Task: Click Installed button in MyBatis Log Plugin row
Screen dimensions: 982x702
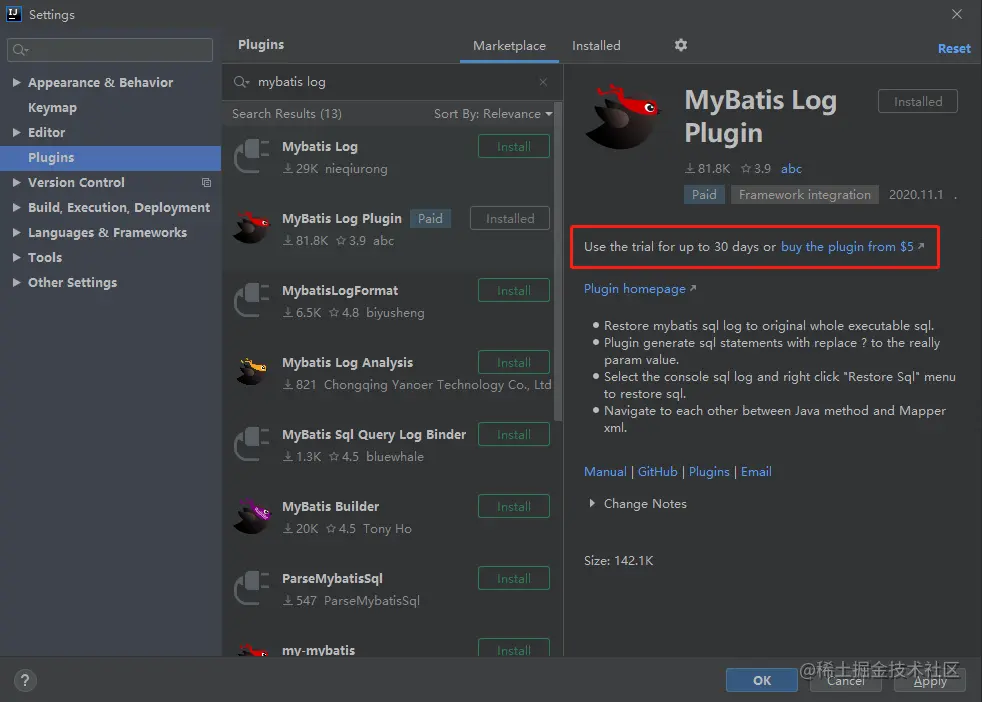Action: (x=510, y=219)
